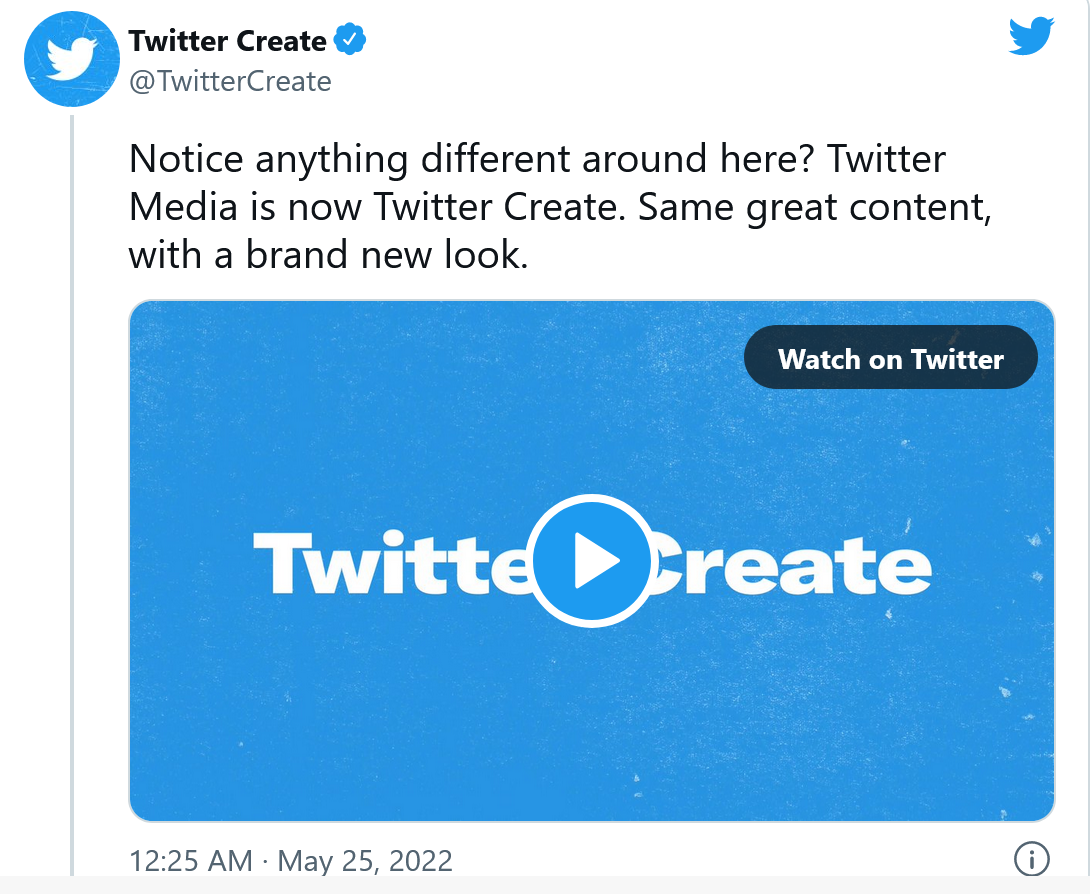Open the Twitter Create display name link
Viewport: 1090px width, 894px height.
[228, 41]
